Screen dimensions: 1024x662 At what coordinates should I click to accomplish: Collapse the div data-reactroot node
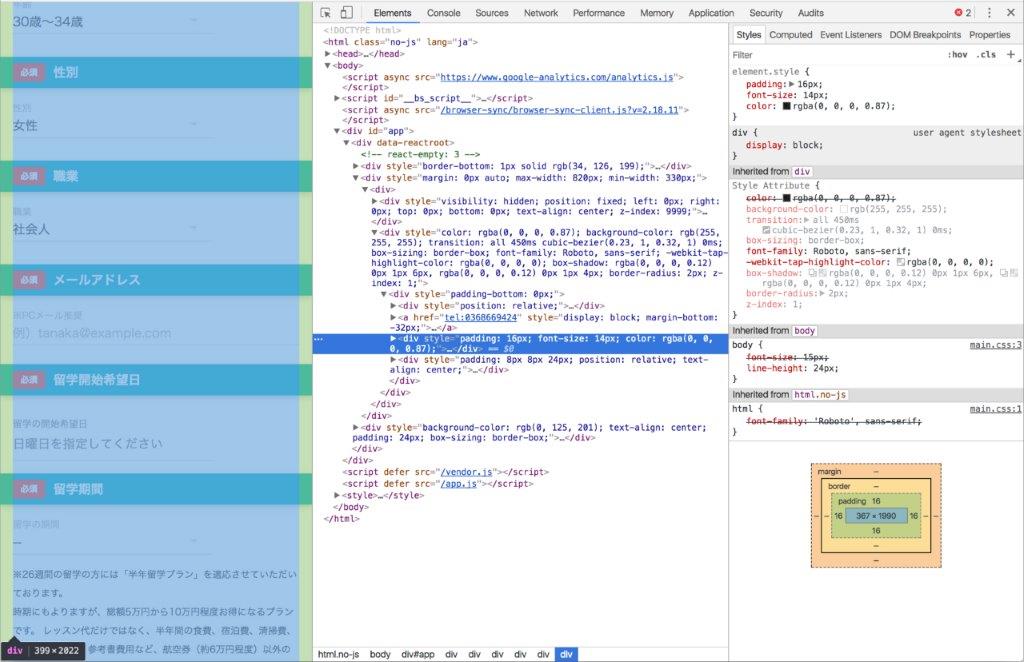(x=347, y=142)
